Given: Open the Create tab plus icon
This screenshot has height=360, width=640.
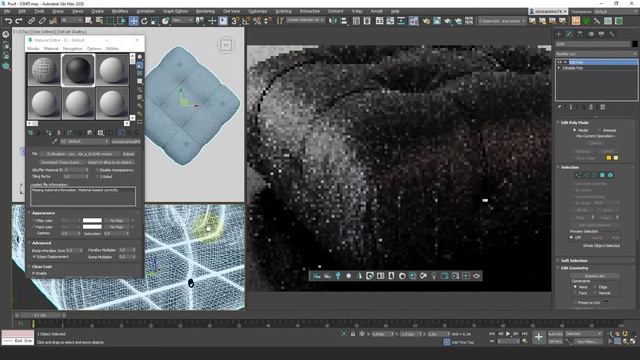Looking at the screenshot, I should click(559, 34).
